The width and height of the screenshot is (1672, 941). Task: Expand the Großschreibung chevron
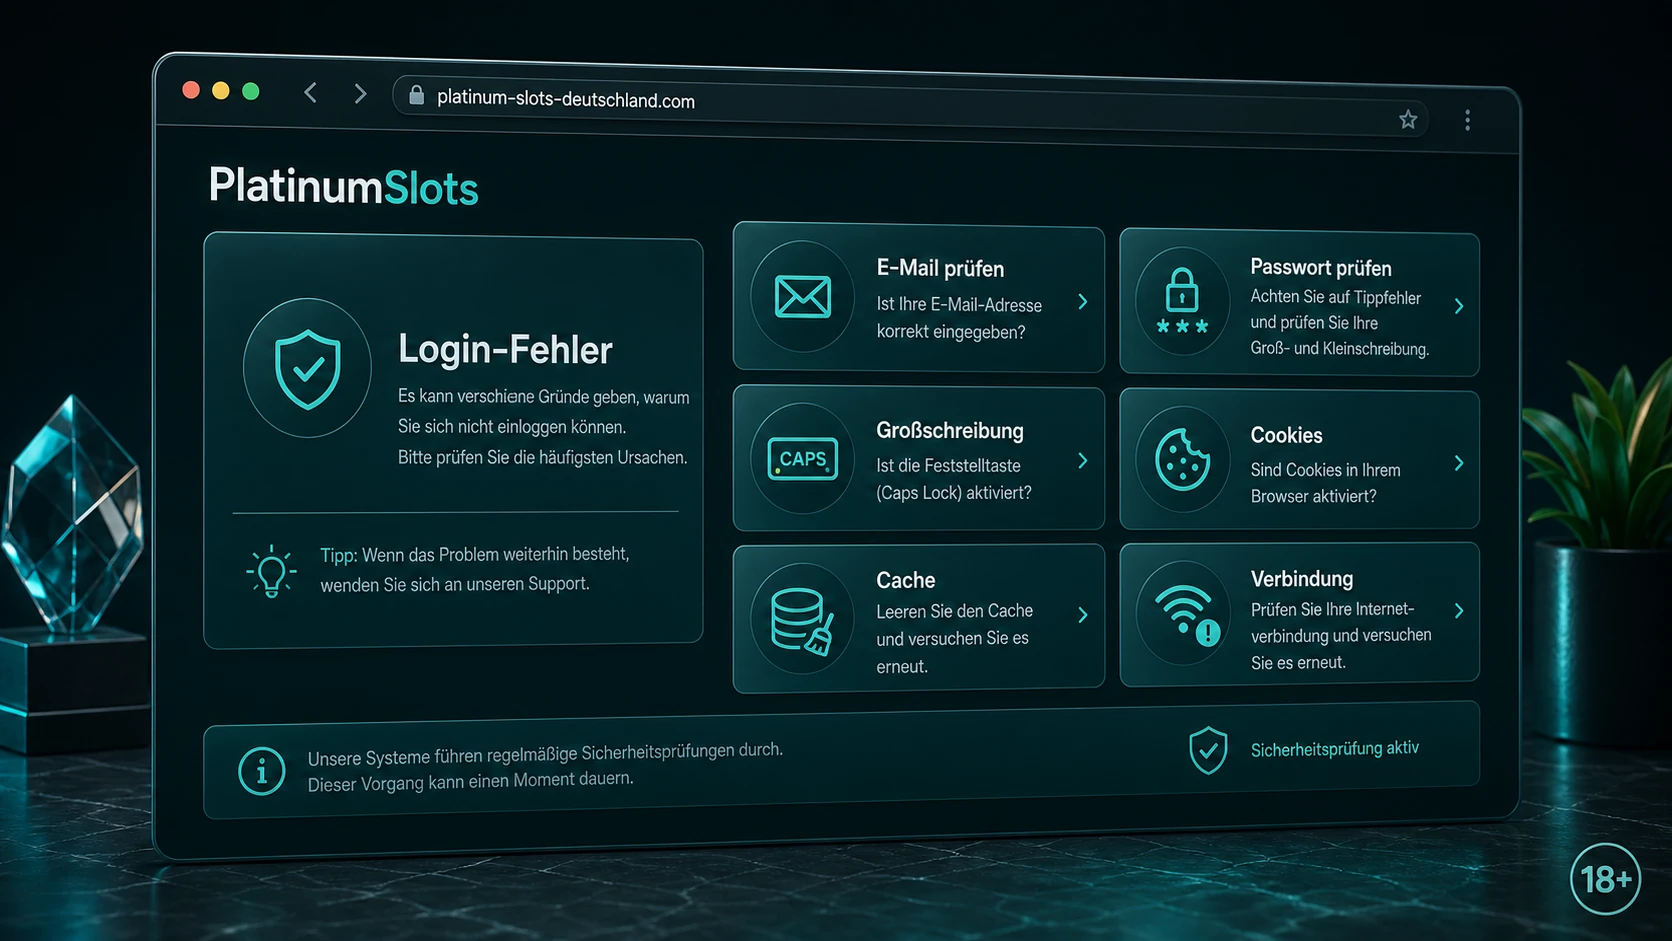point(1083,460)
